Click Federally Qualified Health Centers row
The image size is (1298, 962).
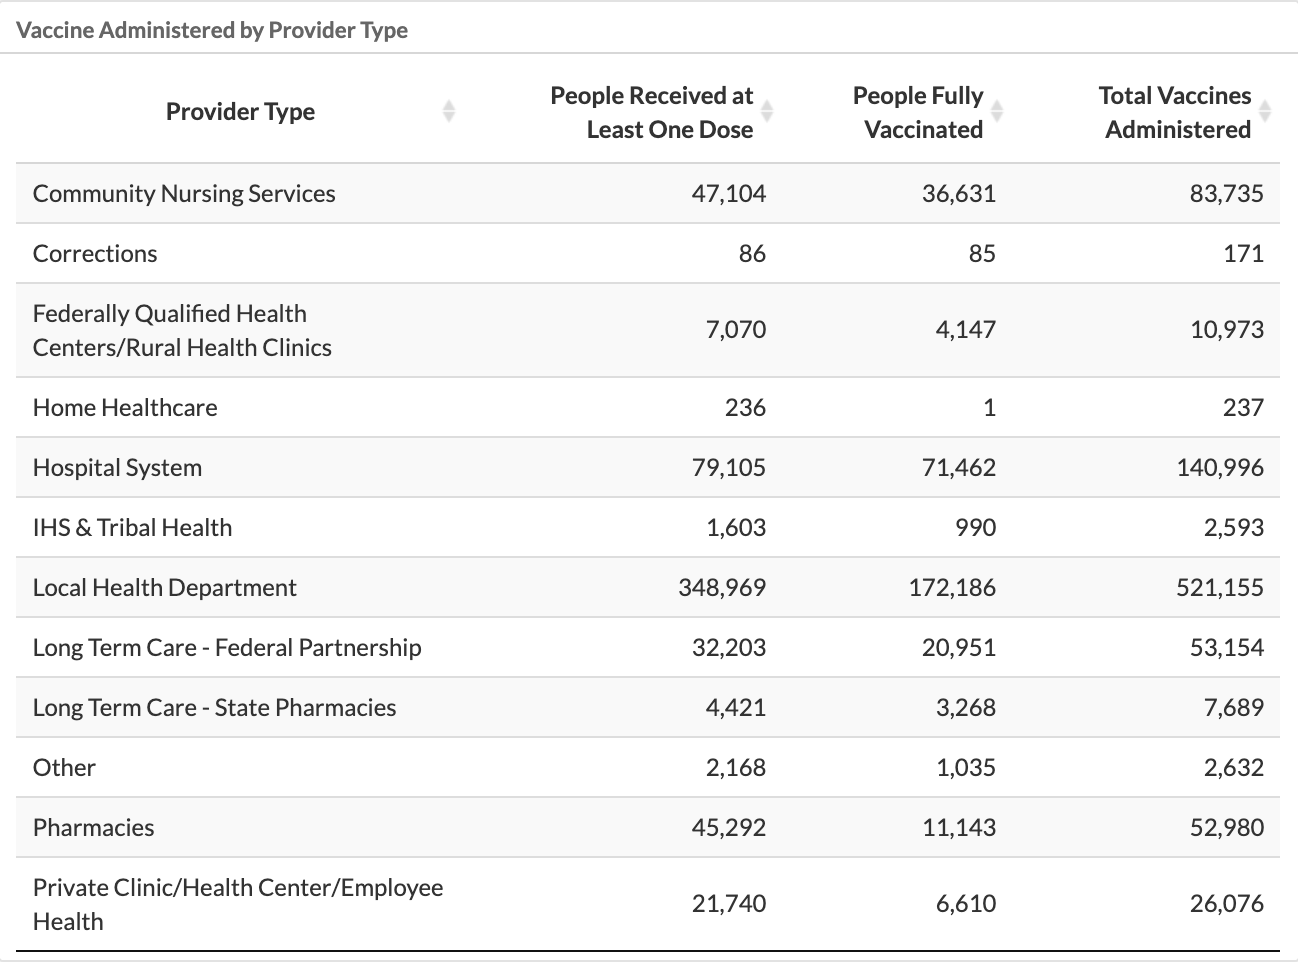tap(182, 330)
